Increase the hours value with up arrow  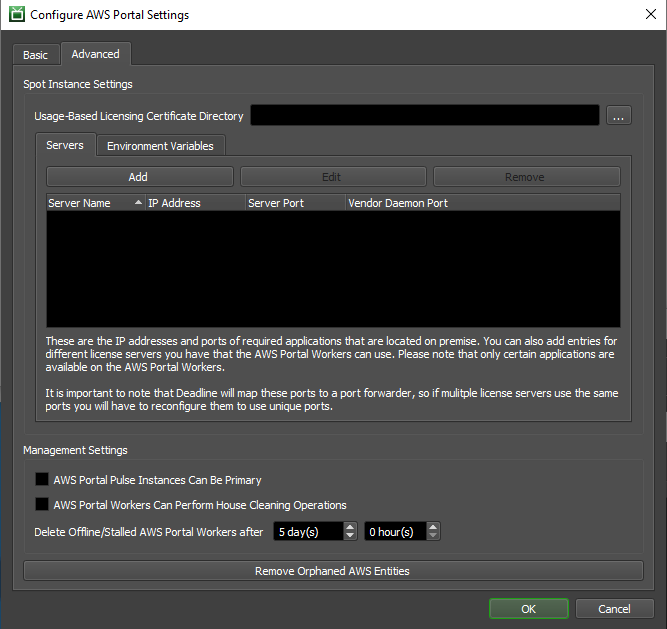[433, 527]
